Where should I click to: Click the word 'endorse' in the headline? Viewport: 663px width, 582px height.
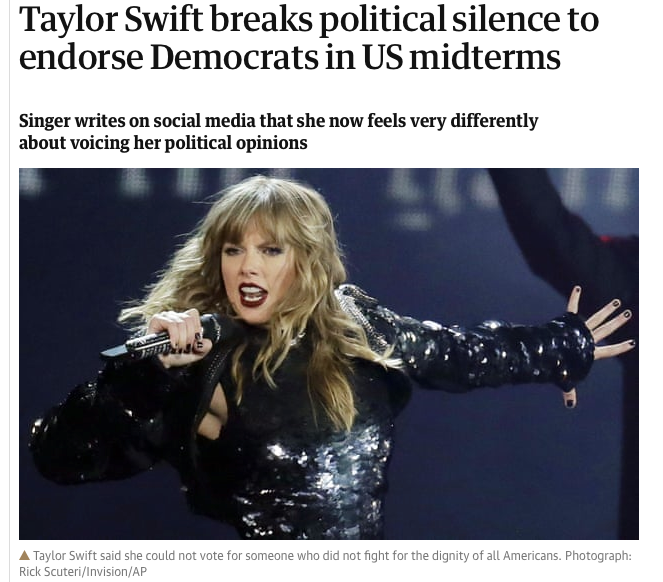[82, 58]
